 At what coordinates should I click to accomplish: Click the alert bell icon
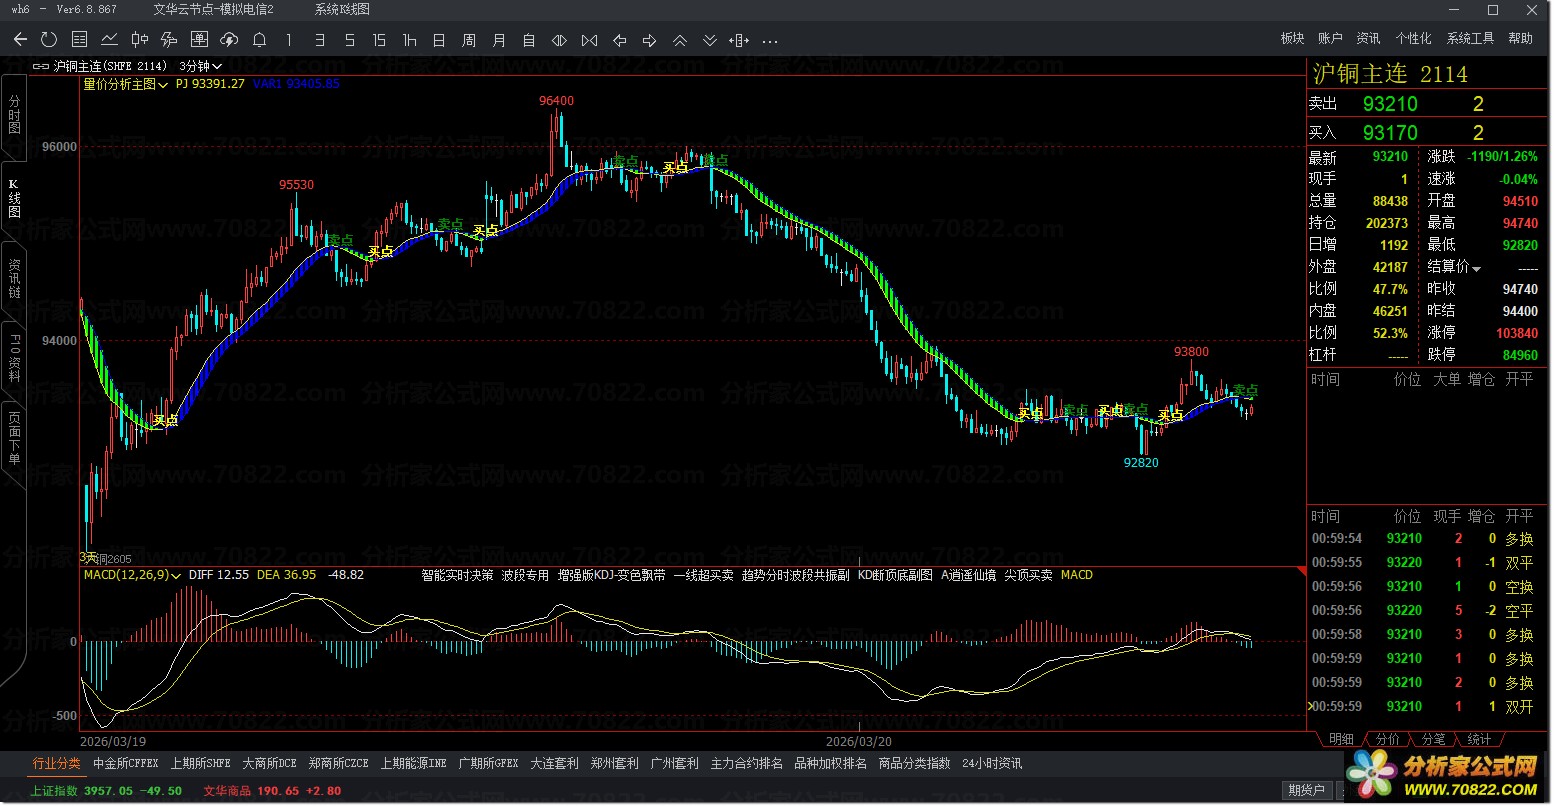tap(259, 40)
